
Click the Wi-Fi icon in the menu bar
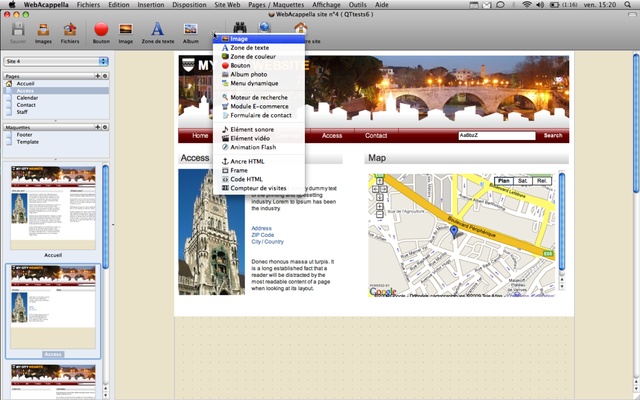527,5
